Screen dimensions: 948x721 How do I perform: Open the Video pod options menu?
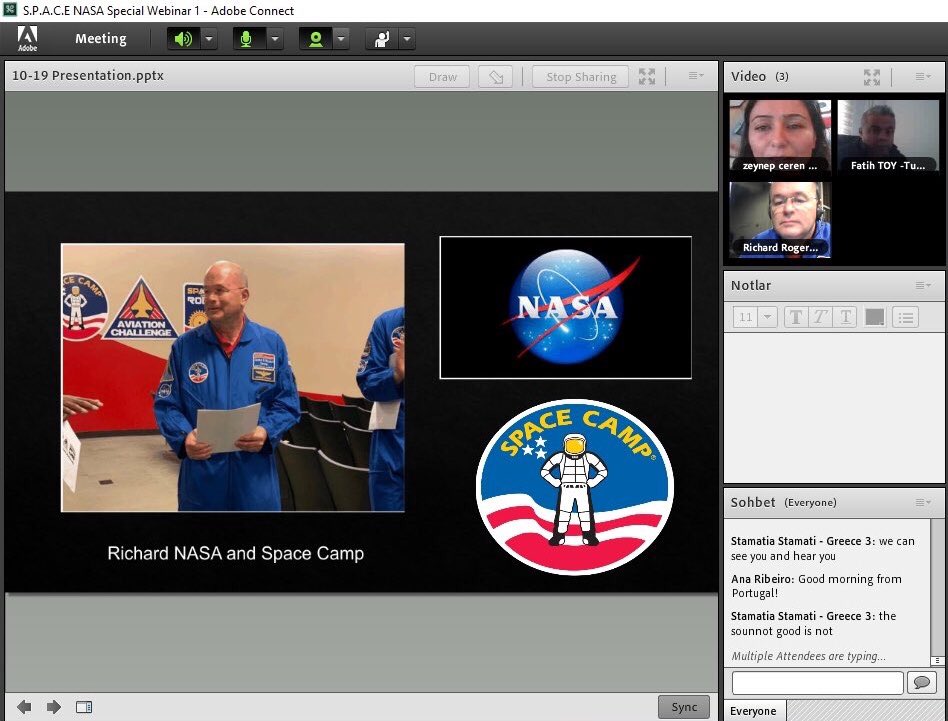[x=923, y=76]
